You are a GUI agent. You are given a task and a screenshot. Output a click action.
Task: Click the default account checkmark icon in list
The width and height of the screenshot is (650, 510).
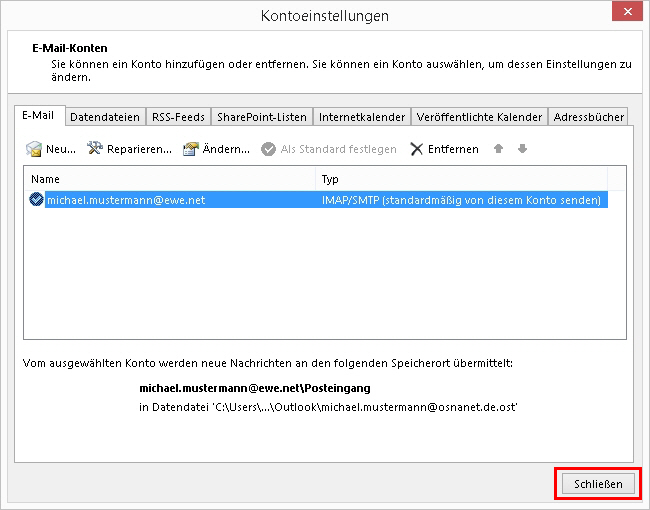[37, 200]
